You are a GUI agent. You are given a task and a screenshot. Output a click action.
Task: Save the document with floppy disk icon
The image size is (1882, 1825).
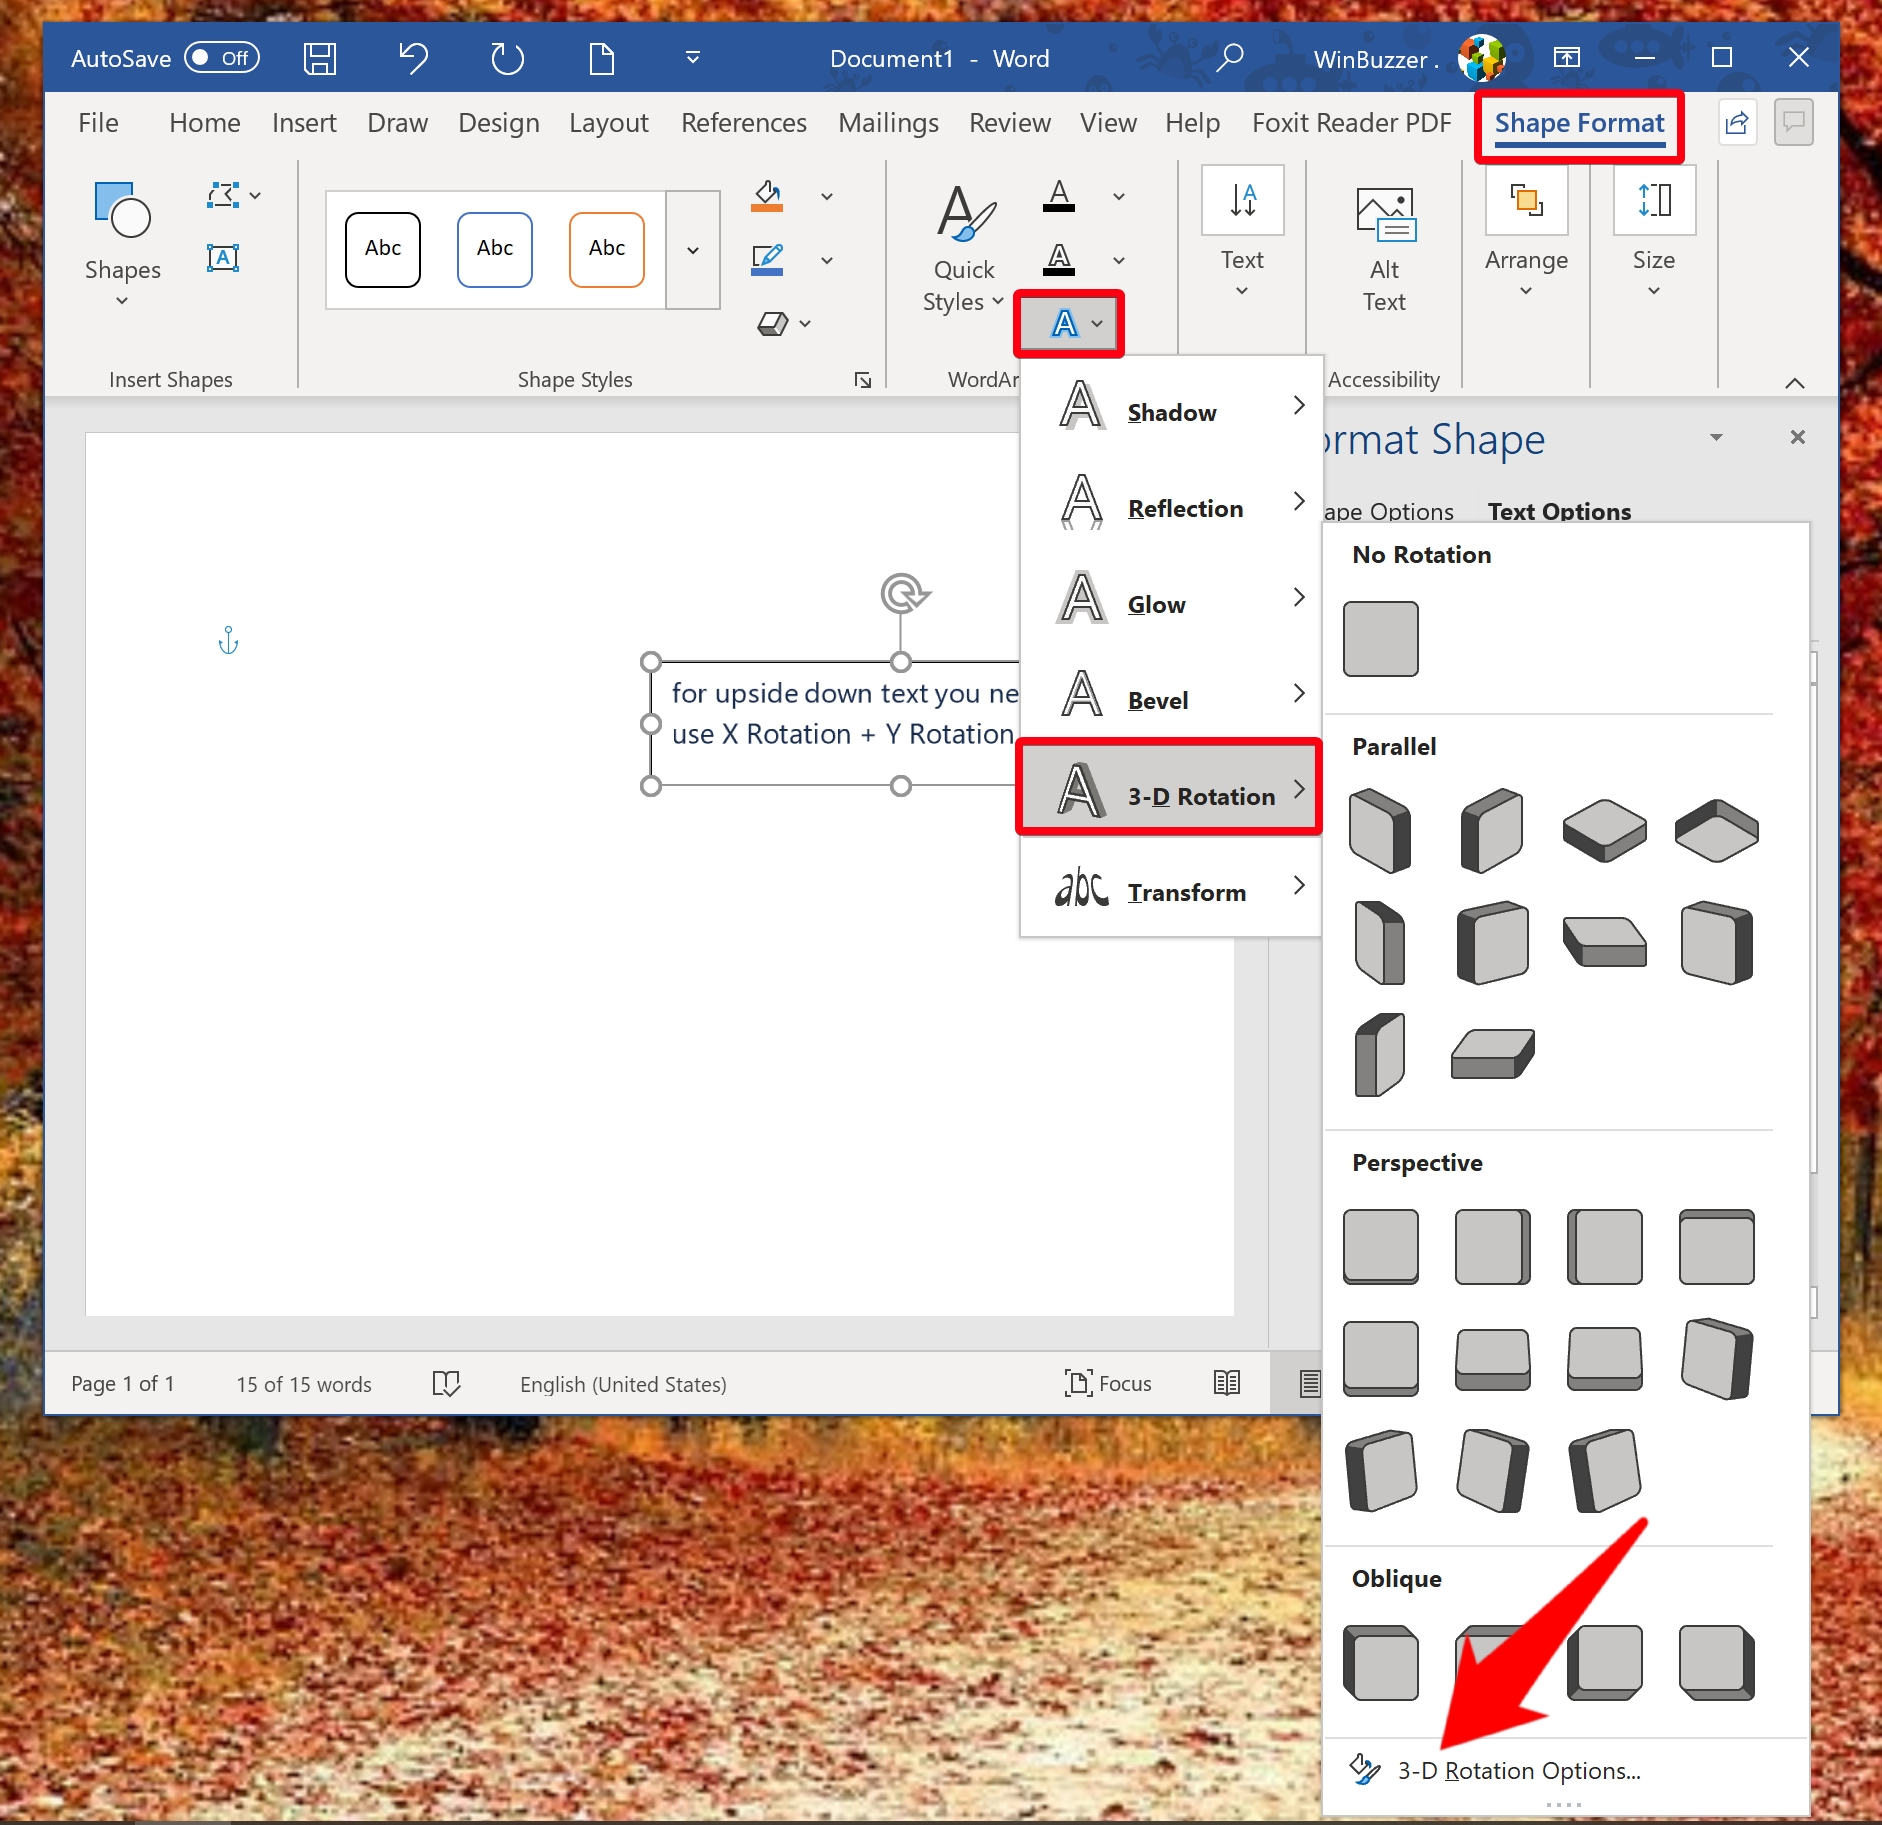319,58
